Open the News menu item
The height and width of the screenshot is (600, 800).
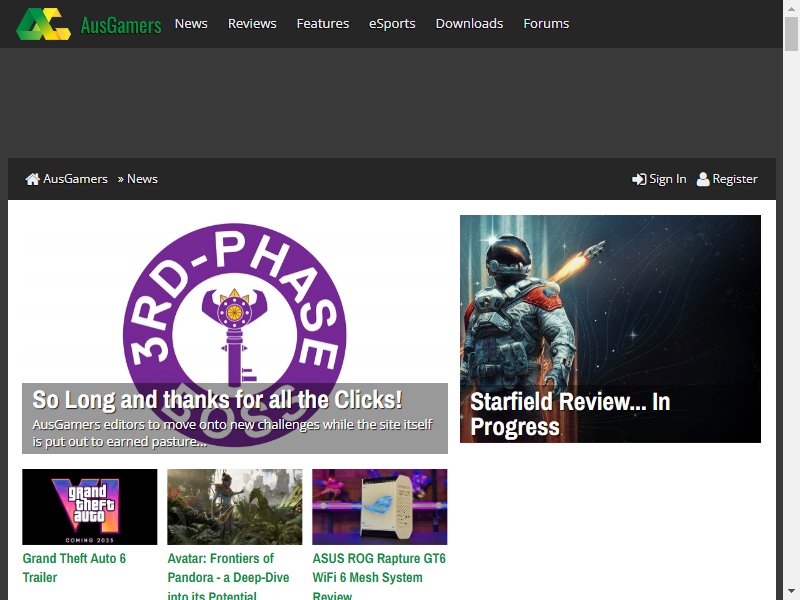point(191,23)
